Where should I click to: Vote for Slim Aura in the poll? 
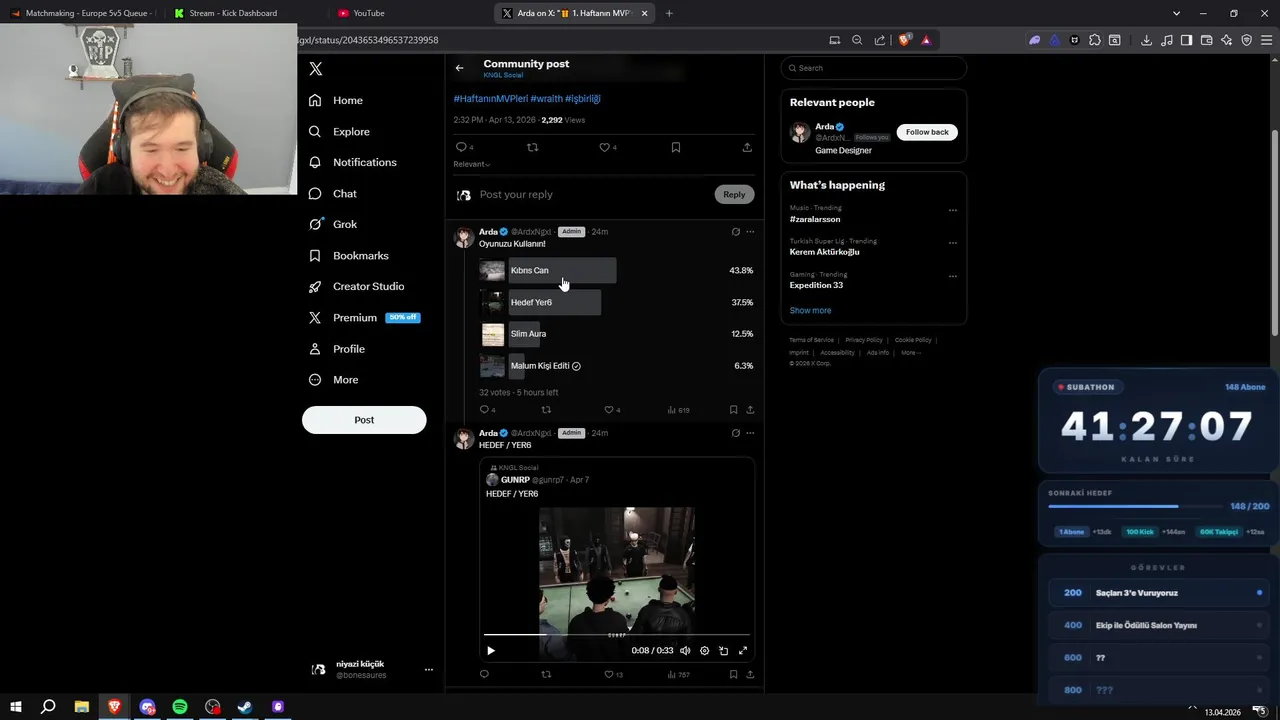(x=616, y=334)
